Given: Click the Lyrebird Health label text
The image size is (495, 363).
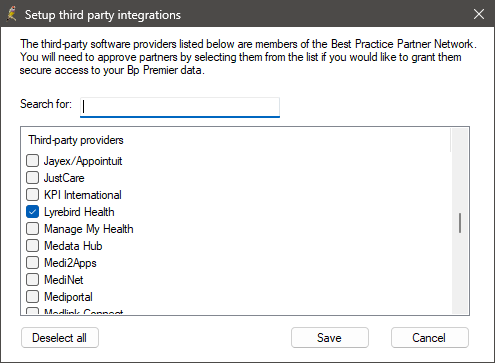Looking at the screenshot, I should coord(79,212).
